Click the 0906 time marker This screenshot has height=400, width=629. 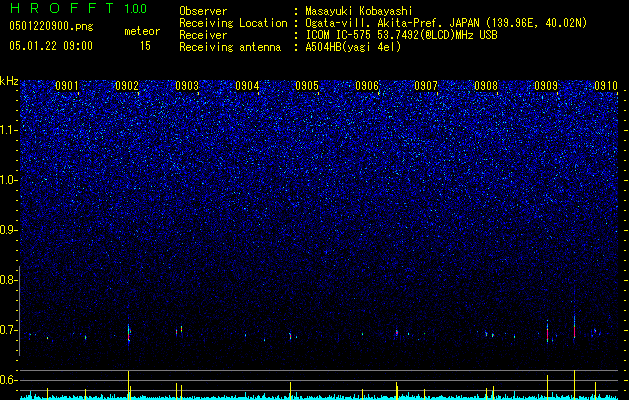click(367, 86)
